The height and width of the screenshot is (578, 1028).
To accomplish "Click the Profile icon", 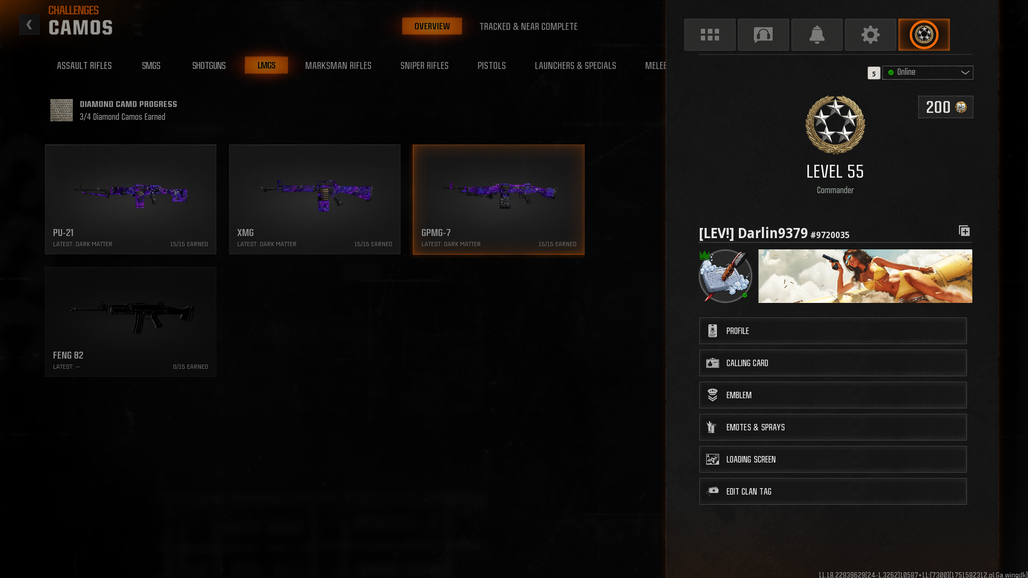I will pyautogui.click(x=713, y=331).
